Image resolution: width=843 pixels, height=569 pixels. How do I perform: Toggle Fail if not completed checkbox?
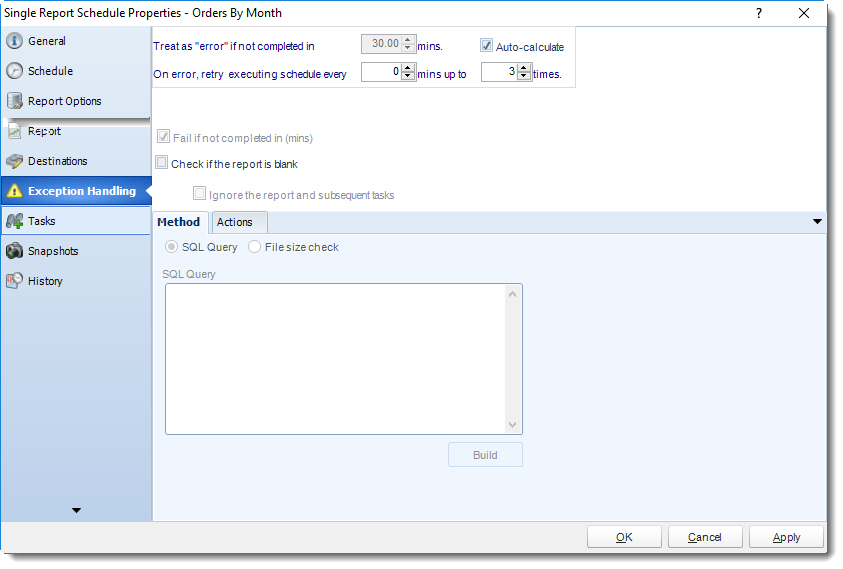[x=163, y=137]
